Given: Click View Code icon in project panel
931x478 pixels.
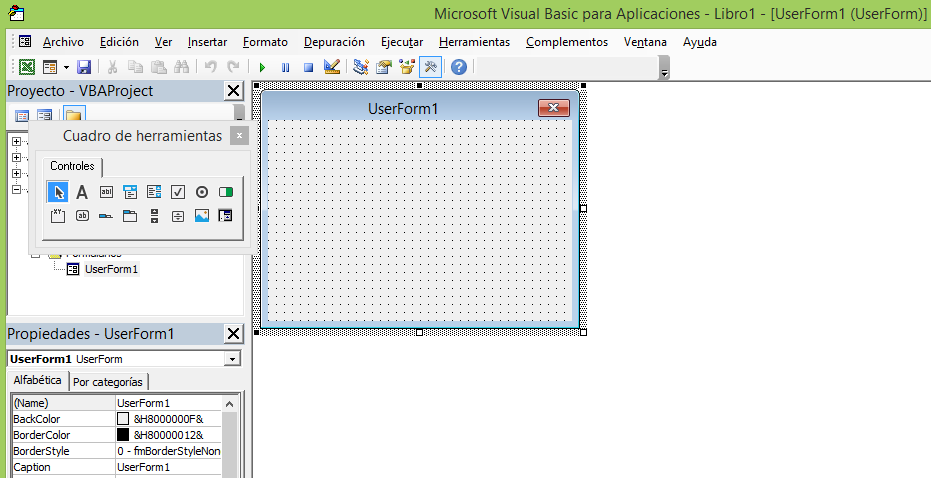Looking at the screenshot, I should (x=23, y=115).
